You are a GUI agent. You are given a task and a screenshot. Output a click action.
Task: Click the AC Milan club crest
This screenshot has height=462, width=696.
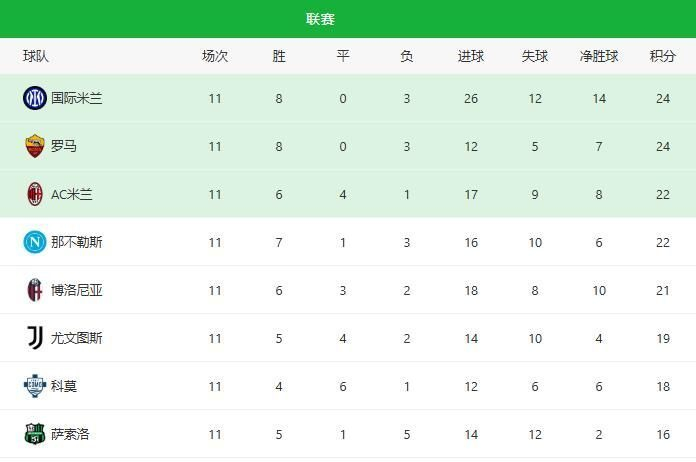(x=35, y=194)
